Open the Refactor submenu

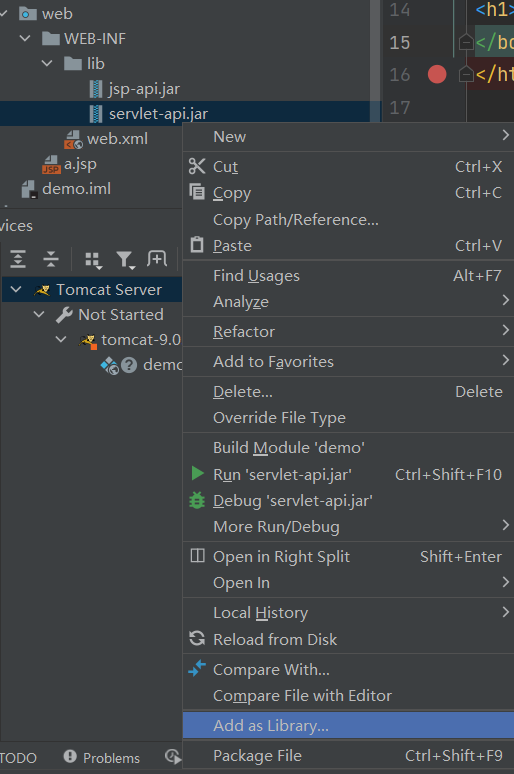point(348,331)
